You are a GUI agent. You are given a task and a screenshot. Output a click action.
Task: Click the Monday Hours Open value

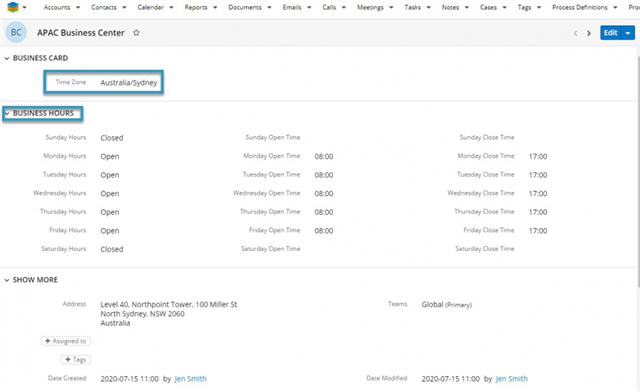click(110, 157)
